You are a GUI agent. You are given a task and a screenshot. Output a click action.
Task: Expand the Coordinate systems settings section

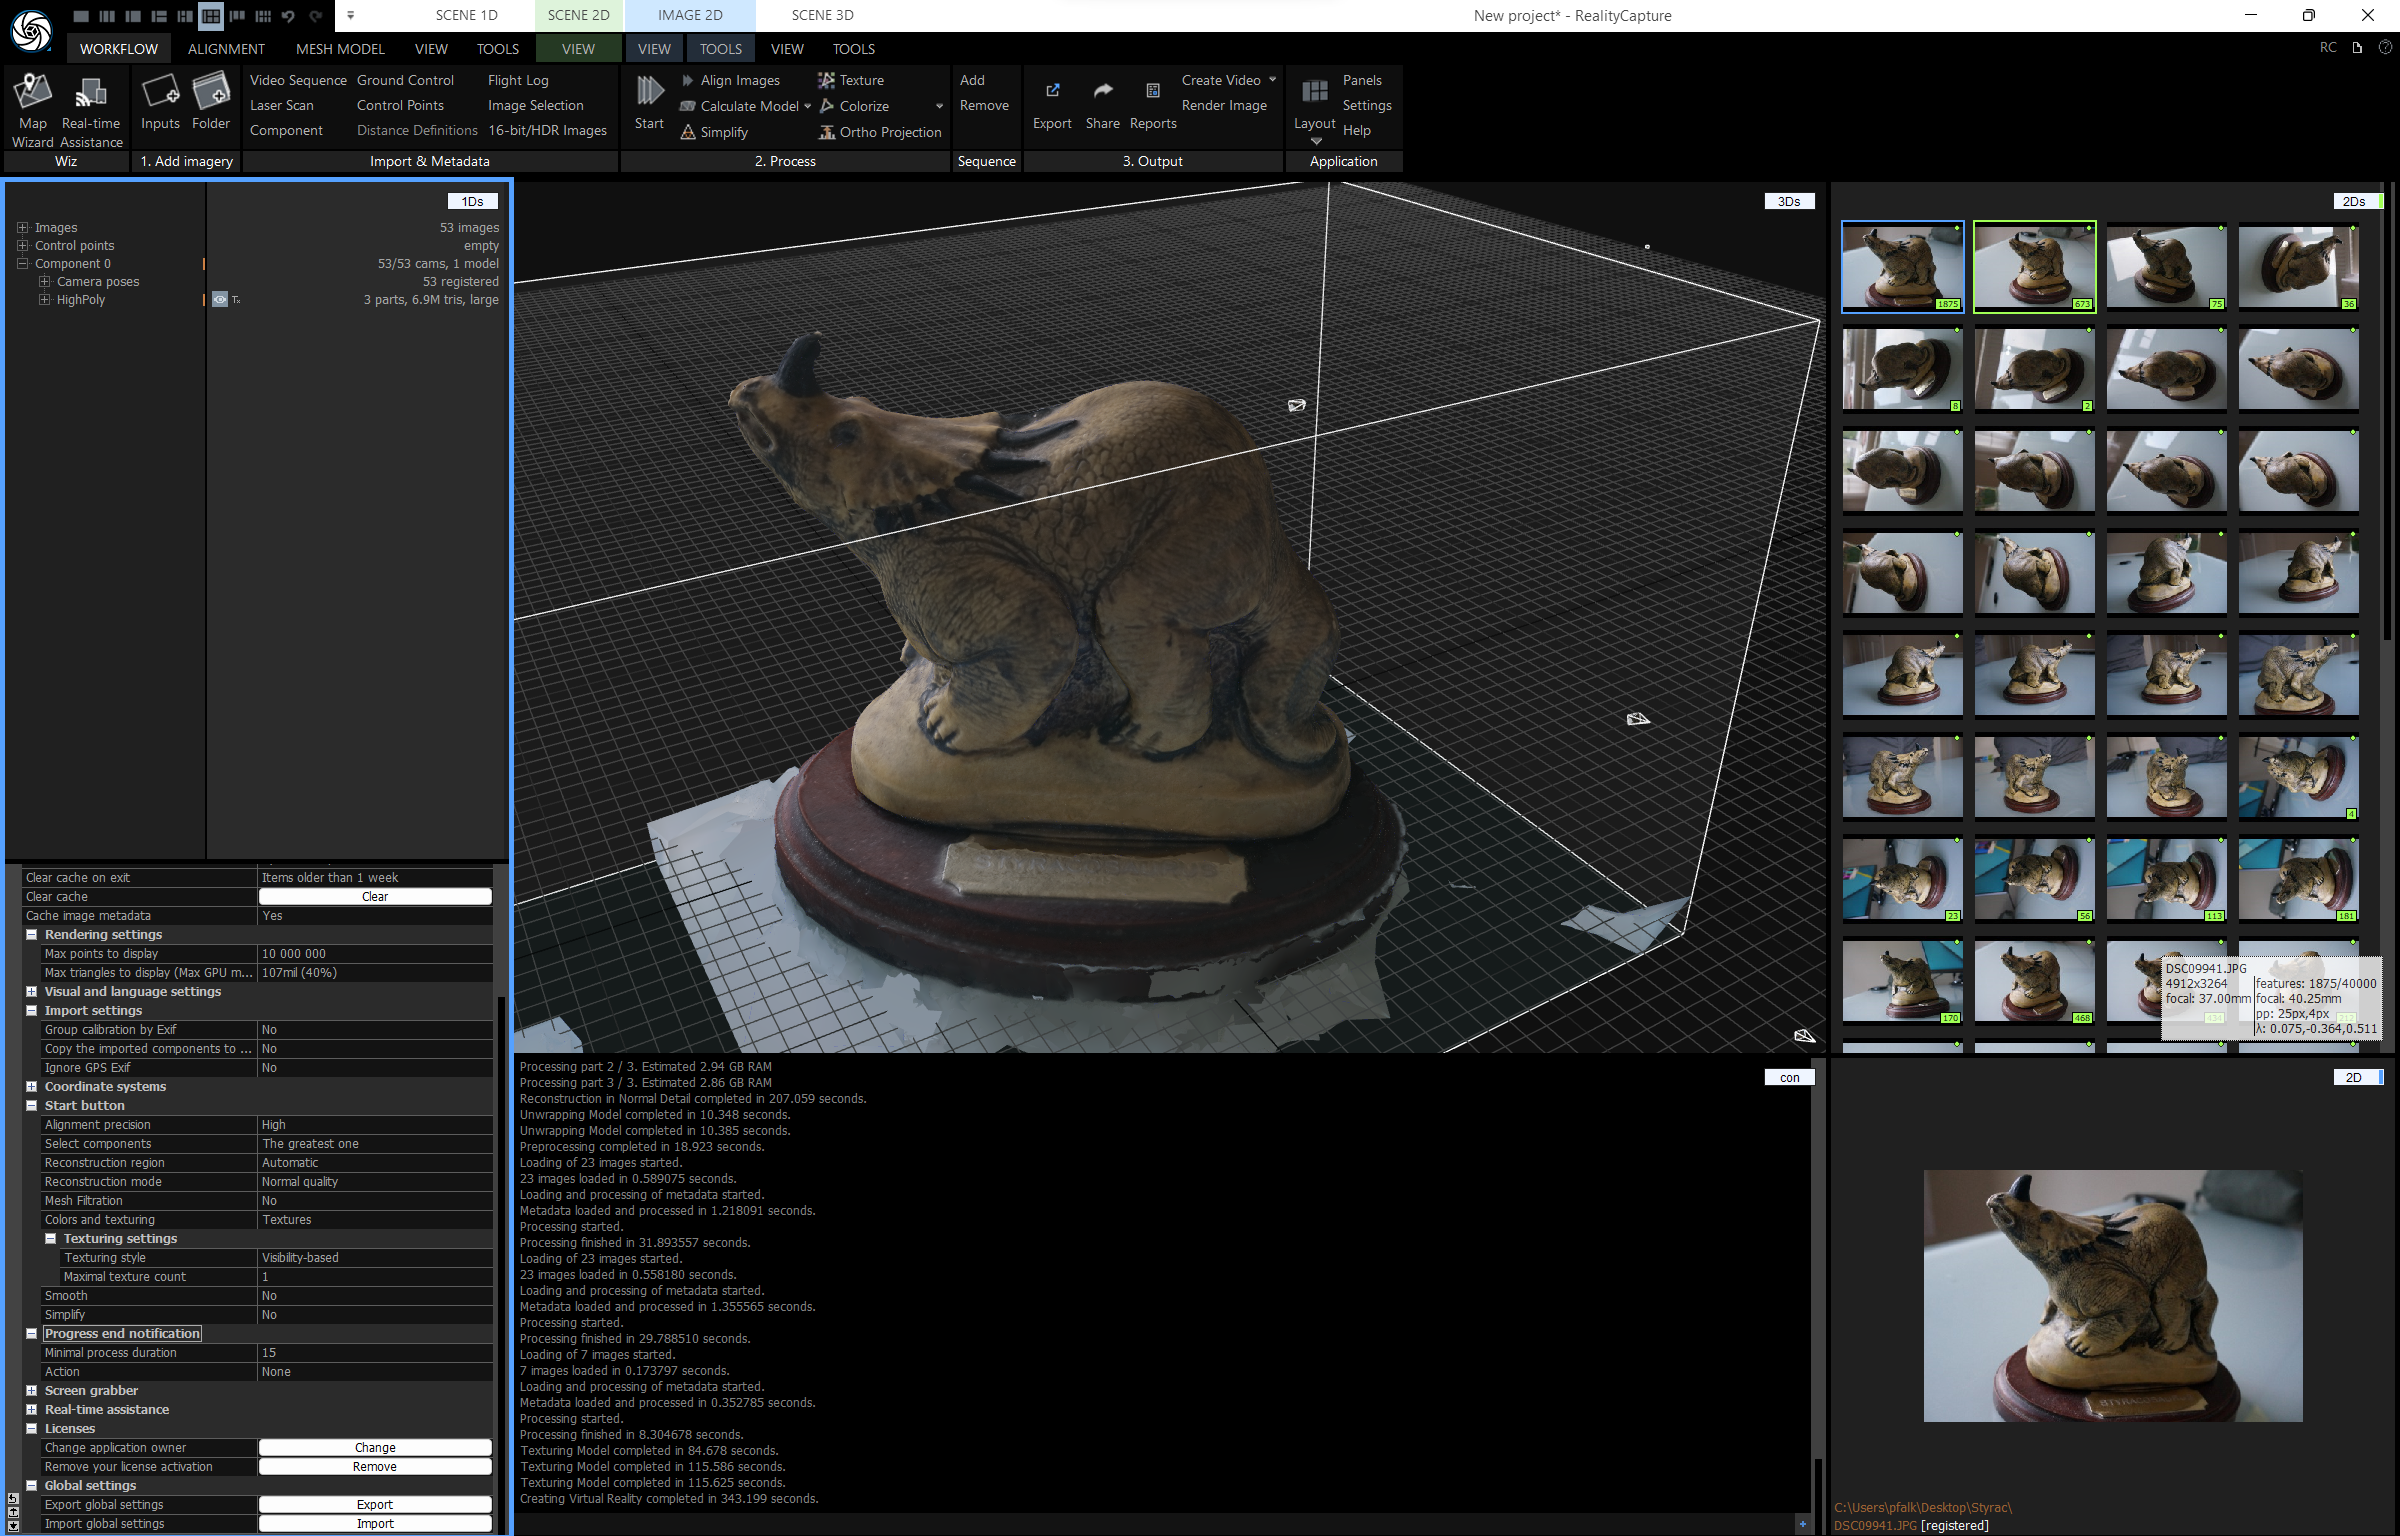pos(31,1086)
